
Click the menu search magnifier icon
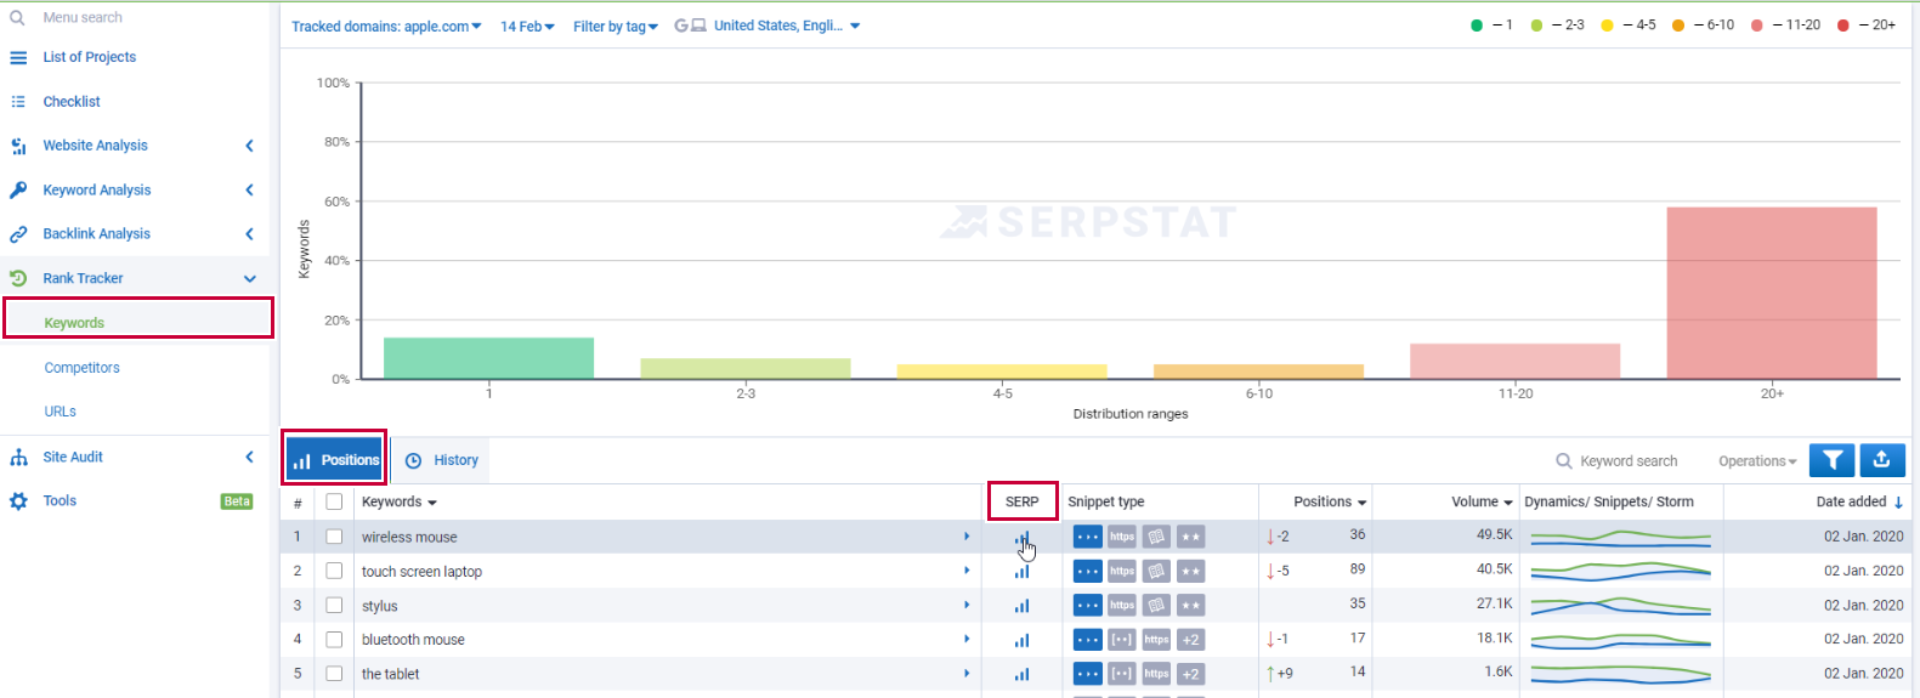click(17, 17)
